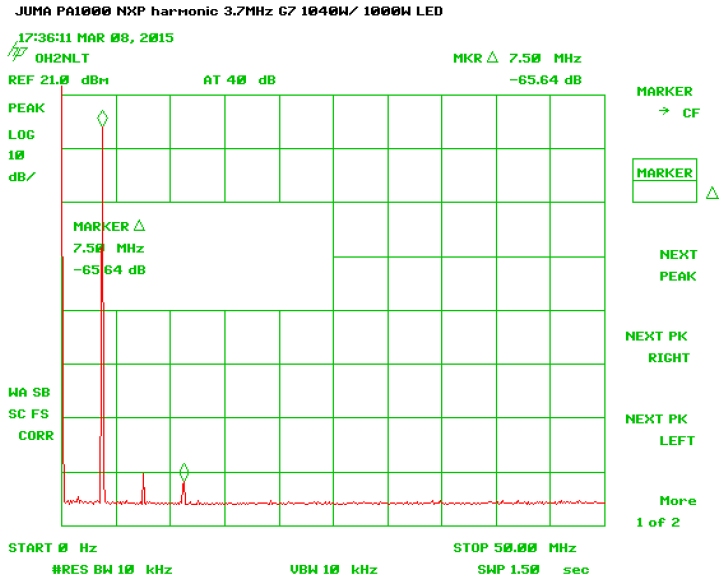The height and width of the screenshot is (584, 723).
Task: Click the HP logo icon
Action: [18, 51]
